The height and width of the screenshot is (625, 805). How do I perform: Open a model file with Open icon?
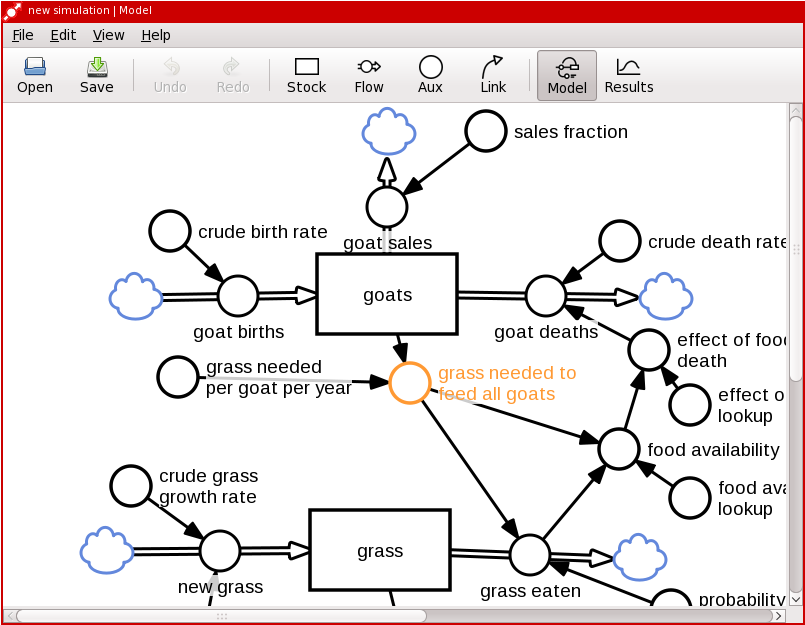(x=35, y=76)
